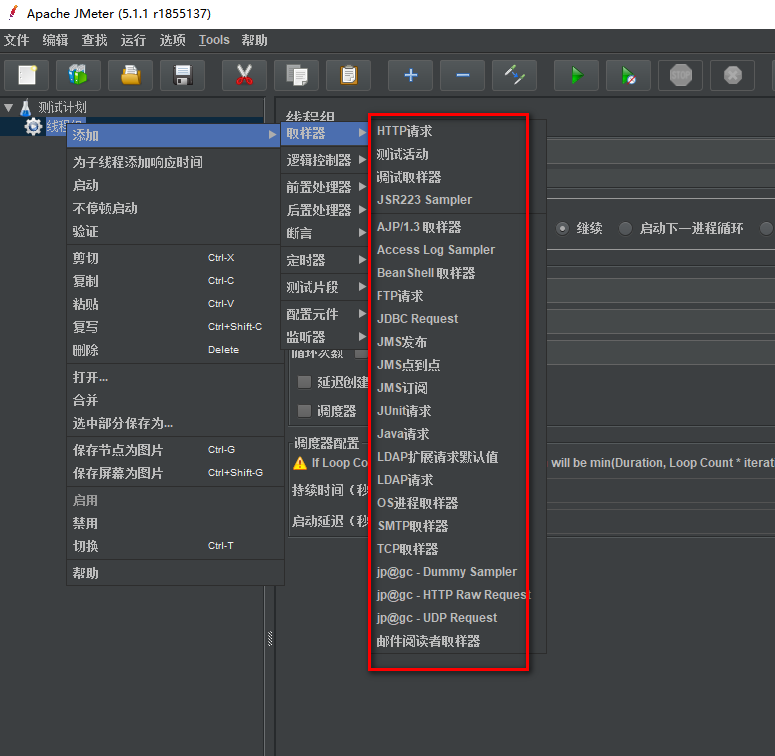Screen dimensions: 775x756
Task: Click the Open file folder icon
Action: (130, 76)
